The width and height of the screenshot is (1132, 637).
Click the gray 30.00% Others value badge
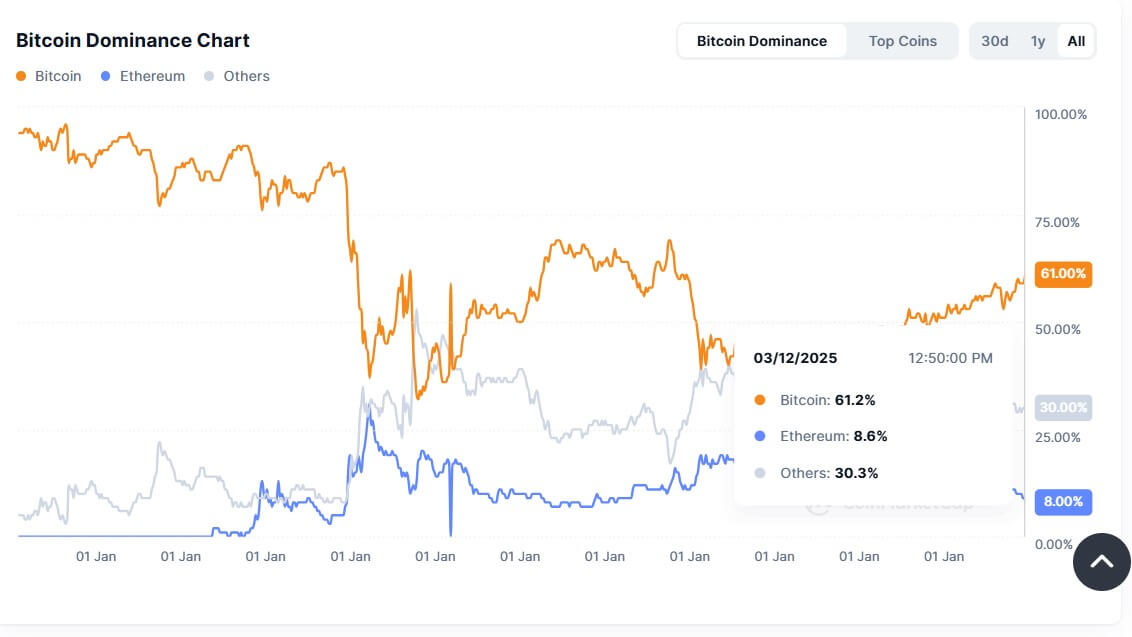pos(1063,407)
